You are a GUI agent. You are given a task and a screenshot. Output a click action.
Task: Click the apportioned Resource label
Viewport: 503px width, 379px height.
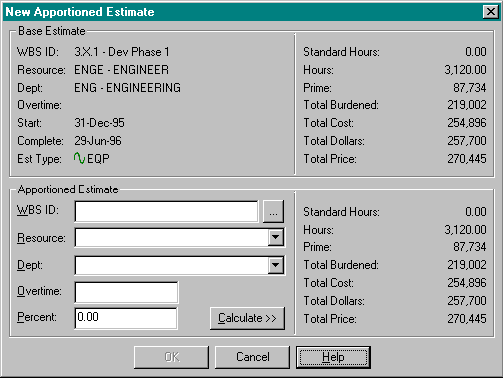point(41,238)
